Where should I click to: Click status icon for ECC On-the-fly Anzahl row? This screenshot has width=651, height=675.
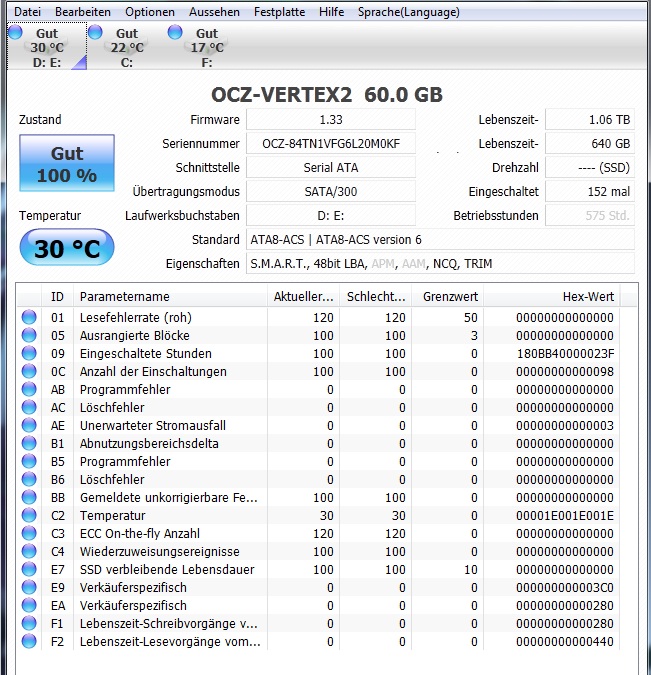click(x=29, y=533)
